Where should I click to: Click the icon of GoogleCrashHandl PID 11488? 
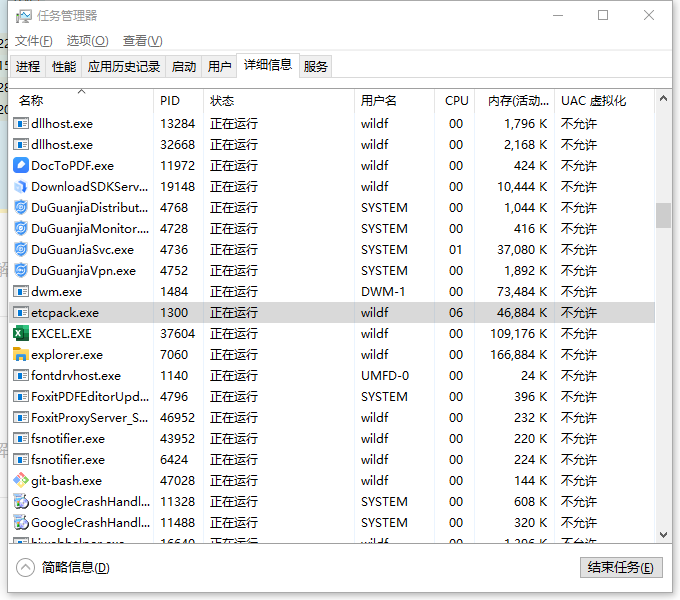21,522
